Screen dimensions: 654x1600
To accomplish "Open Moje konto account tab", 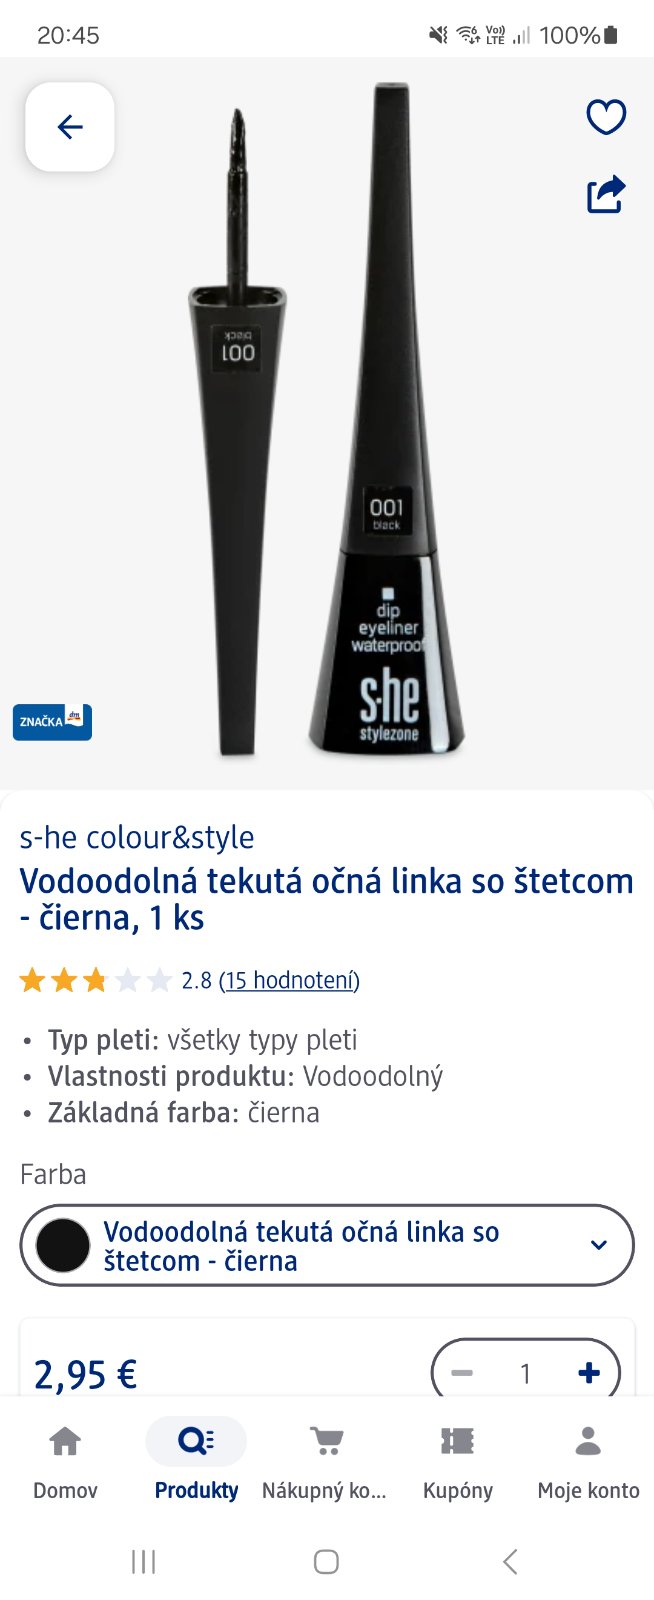I will tap(588, 1462).
